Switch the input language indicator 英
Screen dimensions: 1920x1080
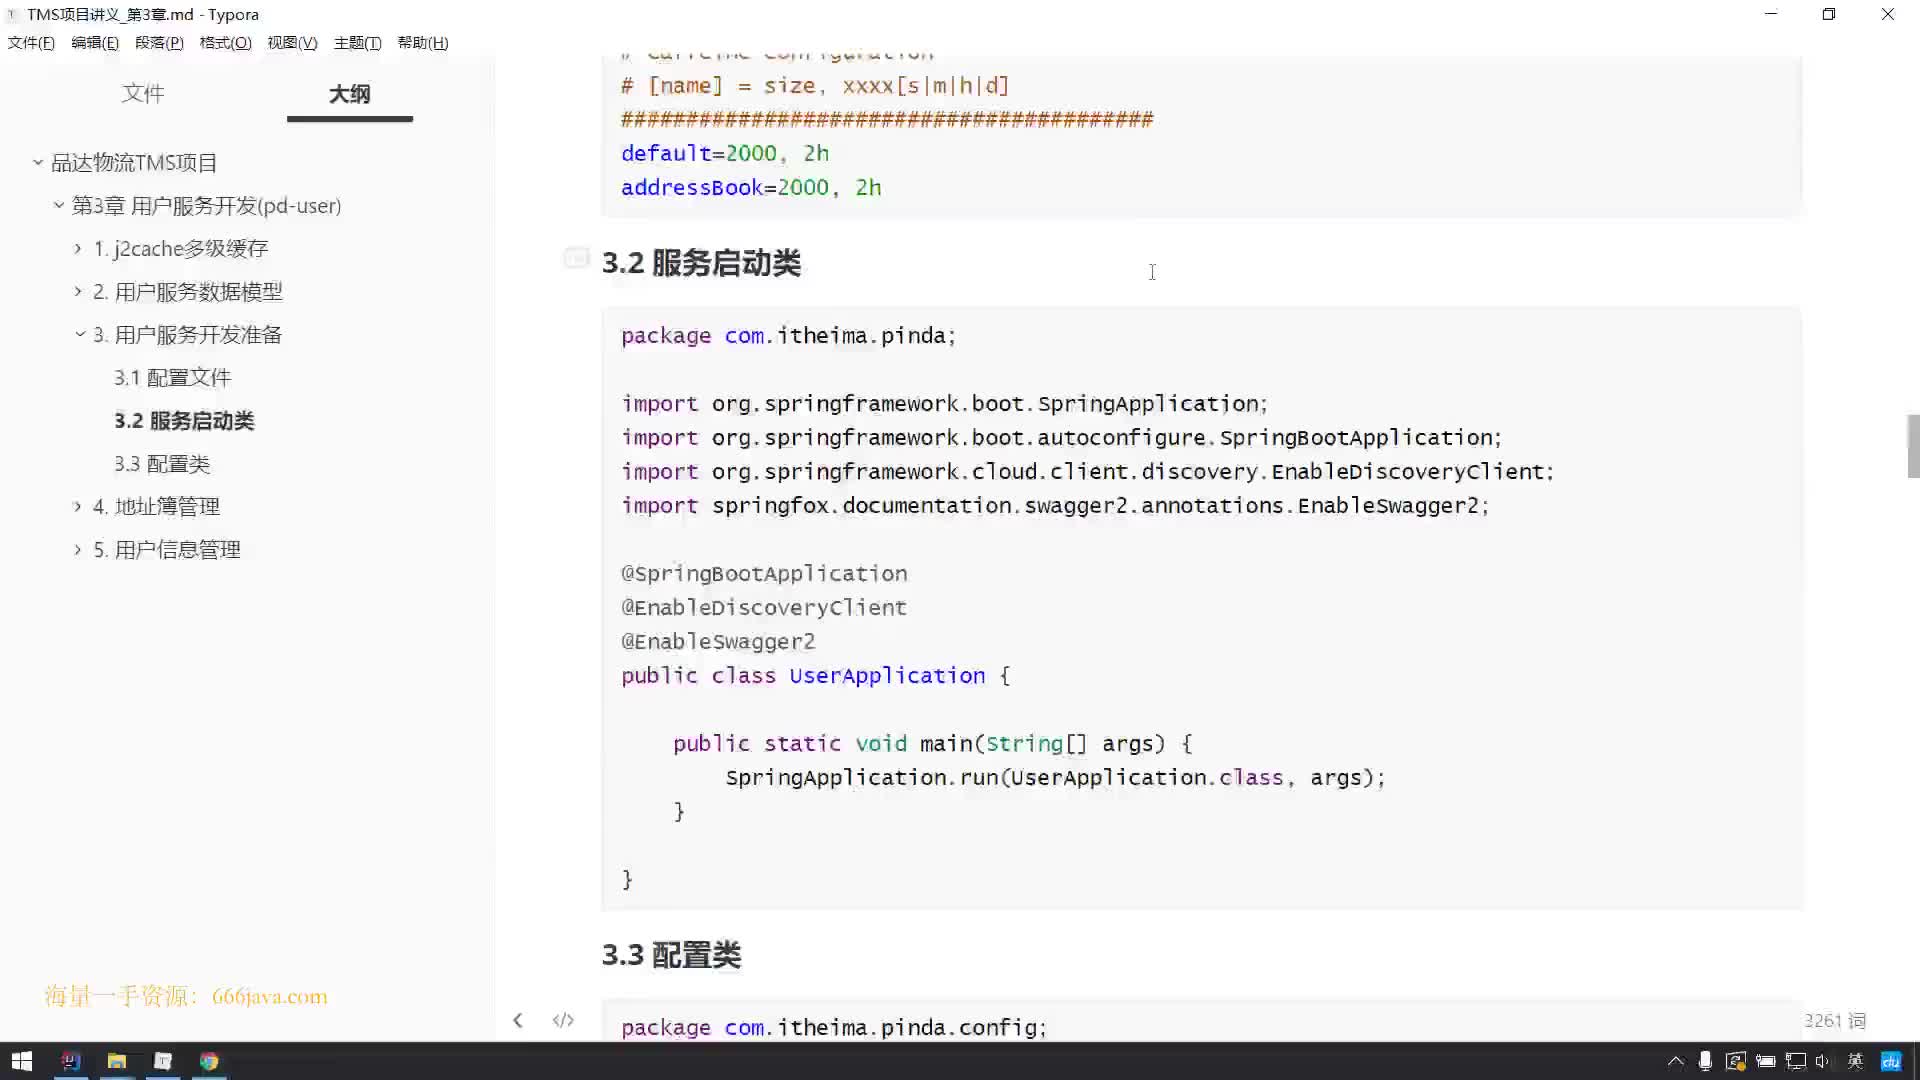pyautogui.click(x=1855, y=1061)
